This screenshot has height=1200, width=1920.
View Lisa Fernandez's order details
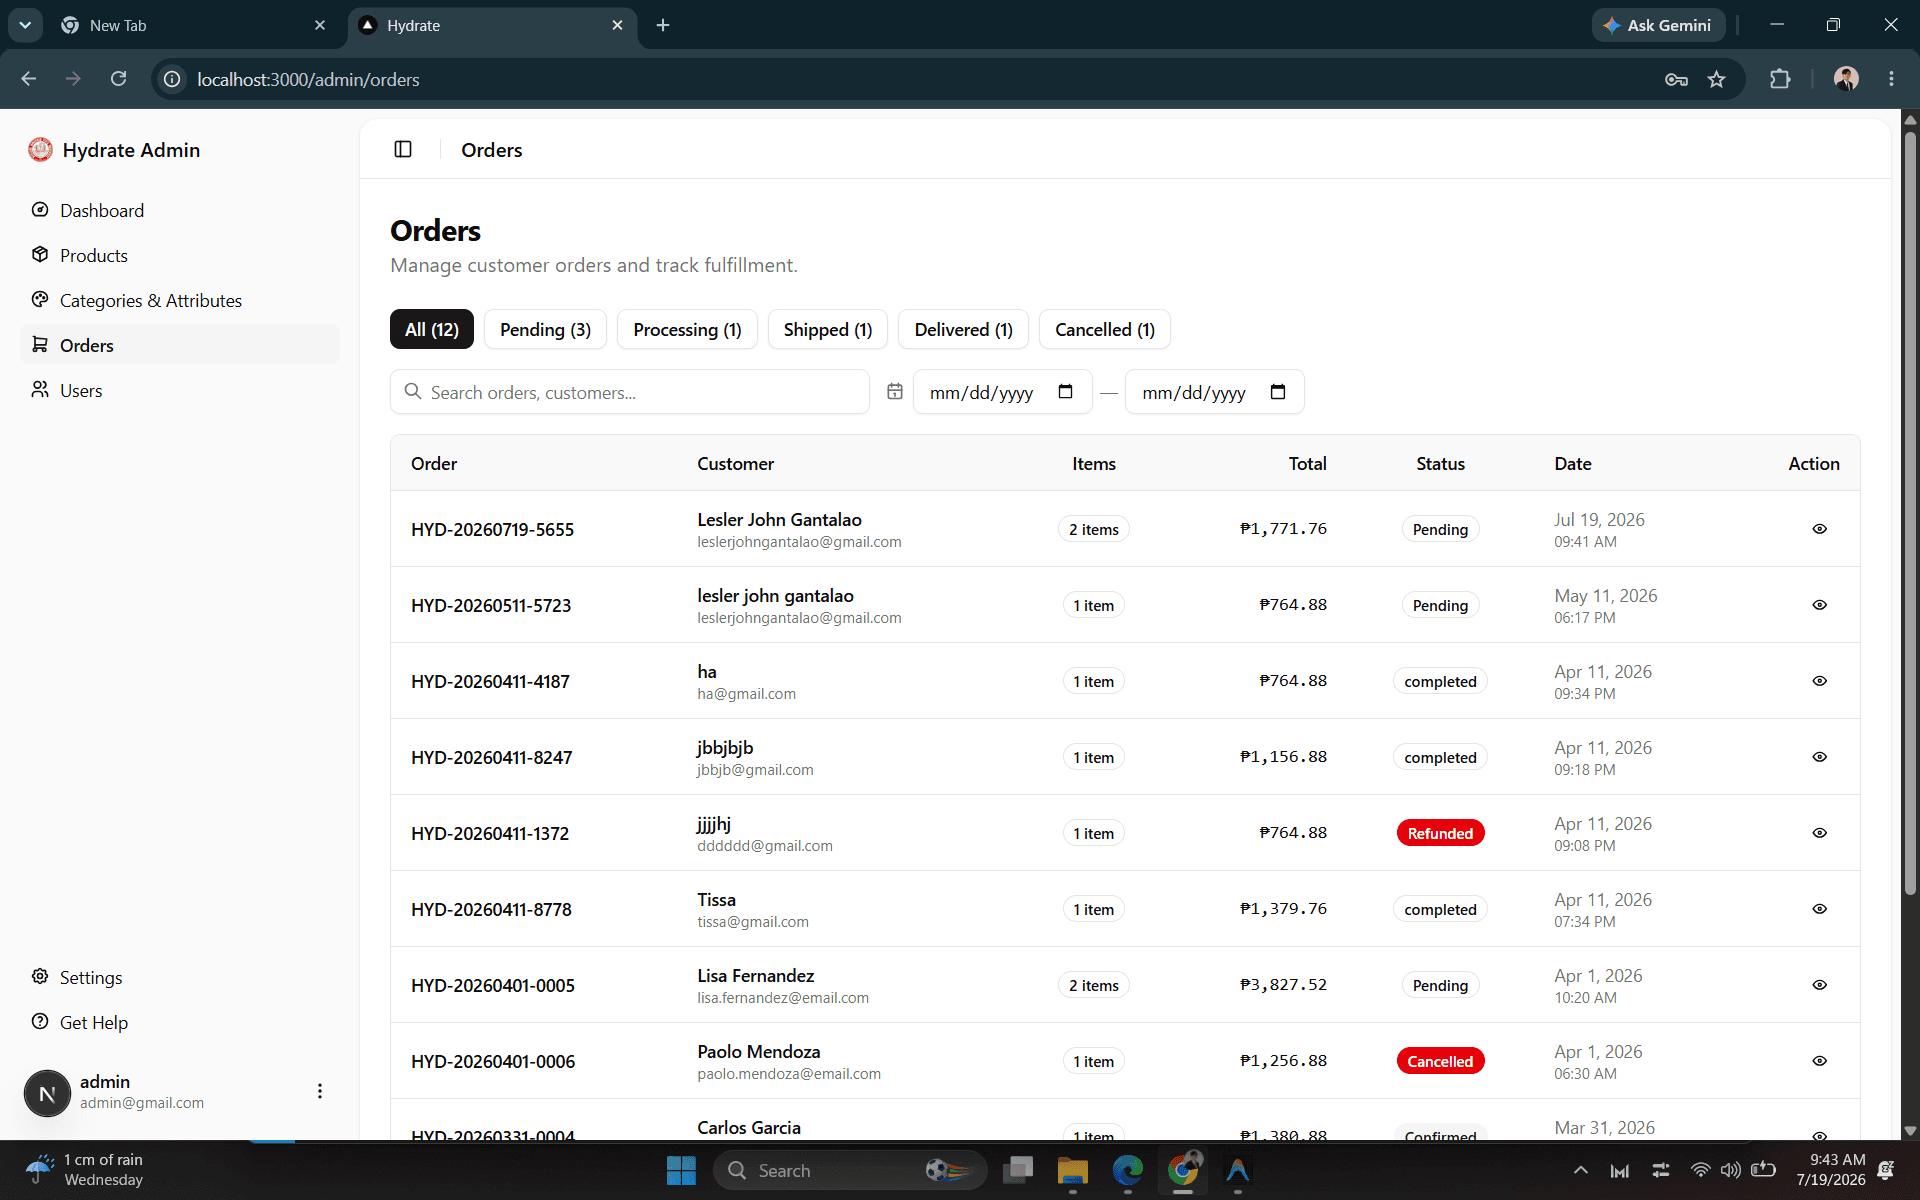(1819, 985)
